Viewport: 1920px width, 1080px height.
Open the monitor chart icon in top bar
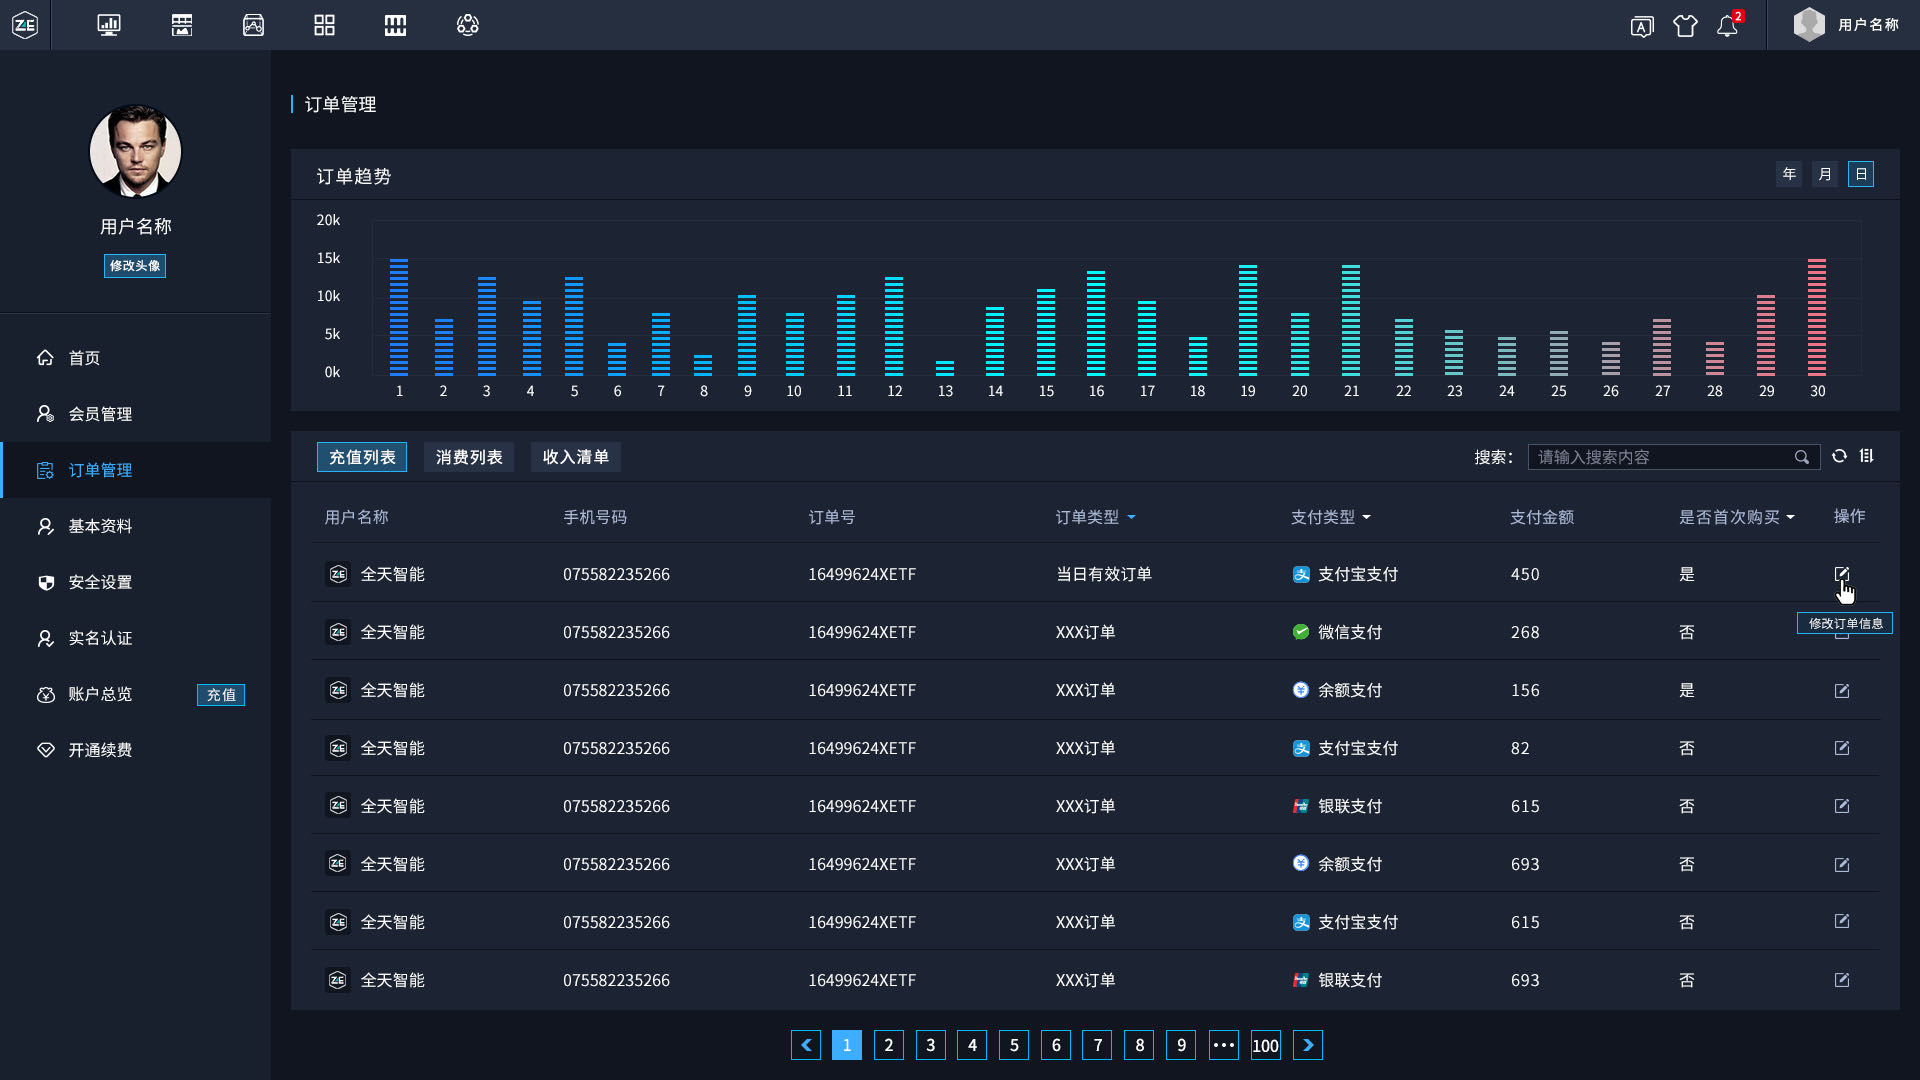[x=109, y=25]
